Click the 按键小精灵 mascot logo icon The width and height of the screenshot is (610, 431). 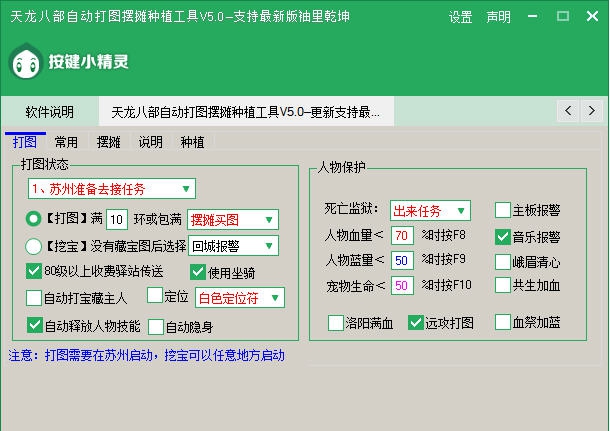tap(25, 61)
